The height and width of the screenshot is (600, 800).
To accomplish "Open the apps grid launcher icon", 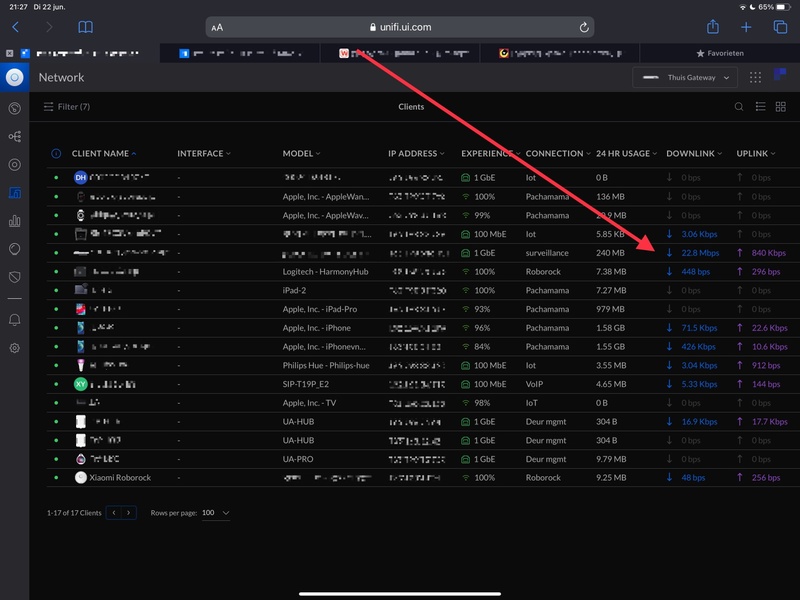I will click(x=756, y=78).
